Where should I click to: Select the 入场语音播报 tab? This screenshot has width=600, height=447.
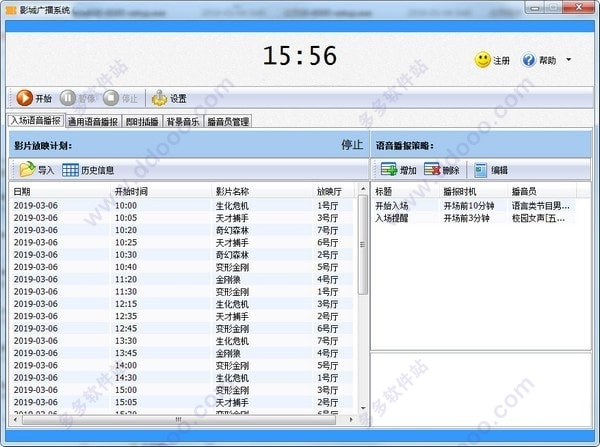36,121
